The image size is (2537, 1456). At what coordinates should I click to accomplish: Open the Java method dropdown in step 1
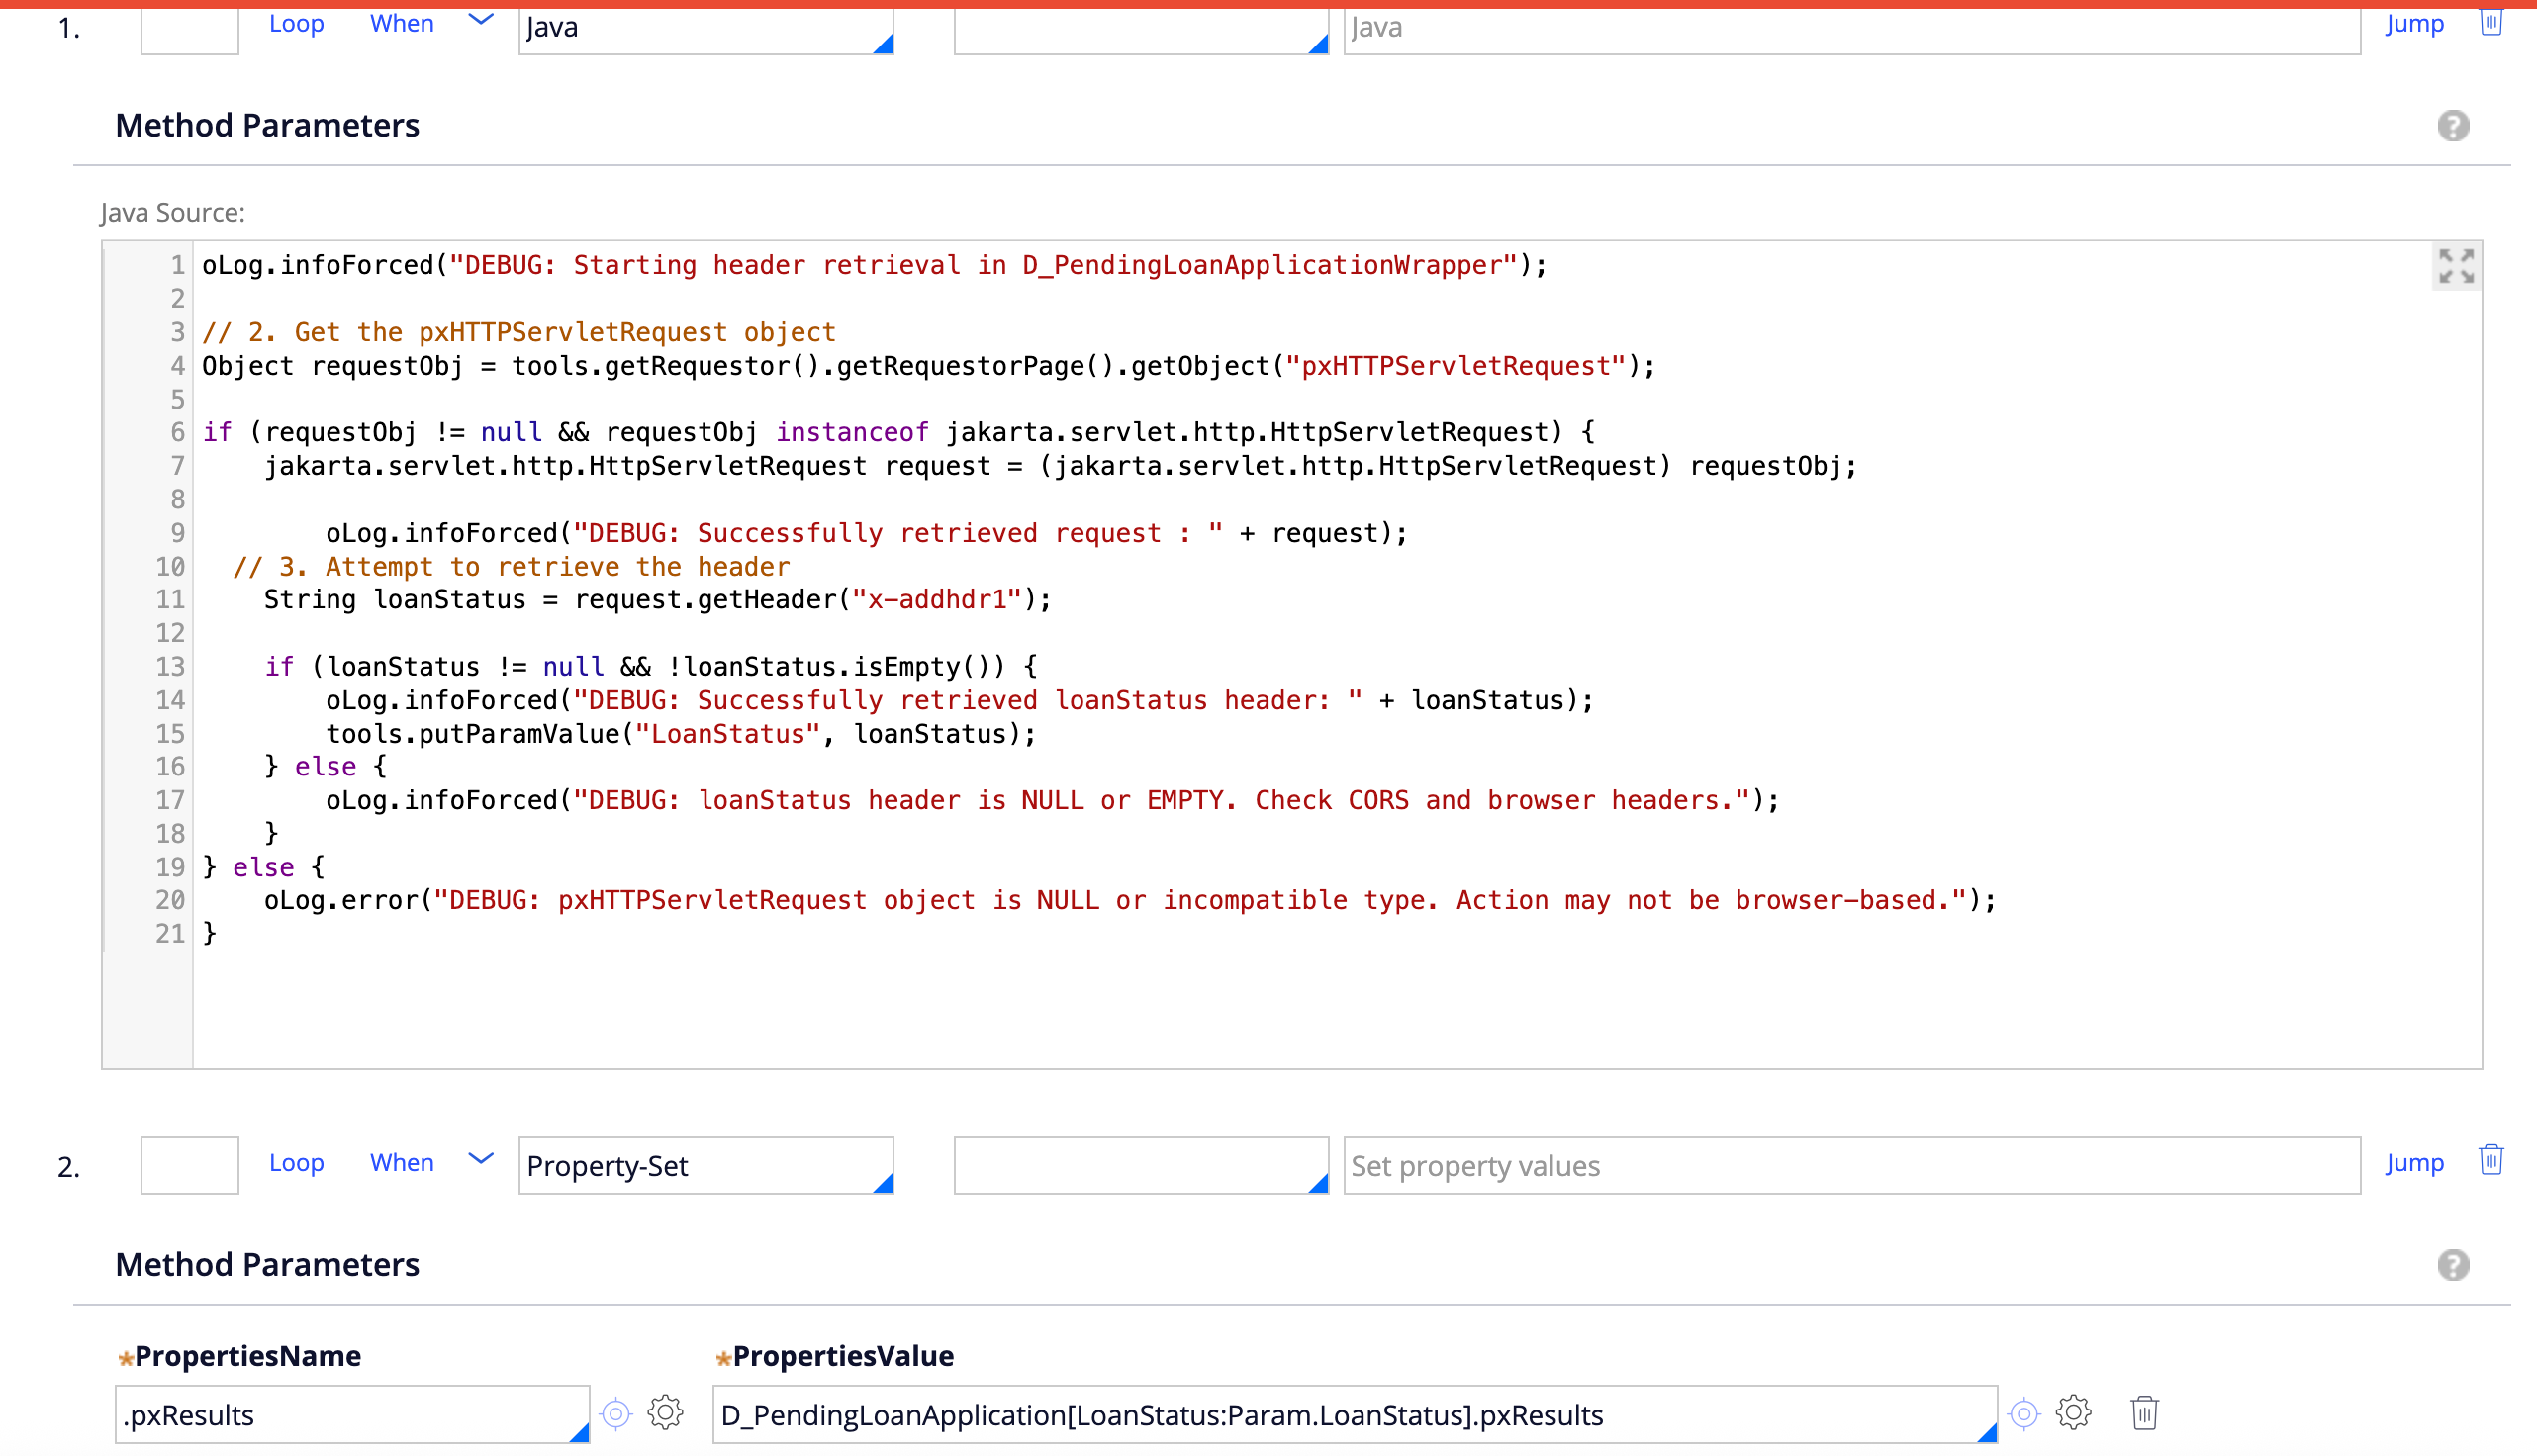tap(705, 28)
